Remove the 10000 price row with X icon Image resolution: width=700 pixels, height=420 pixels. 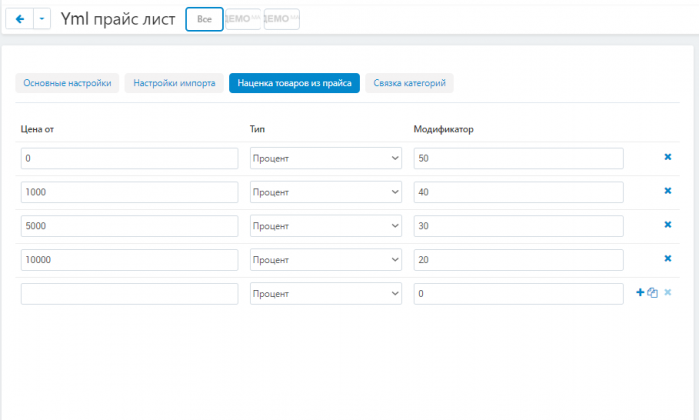tap(668, 259)
